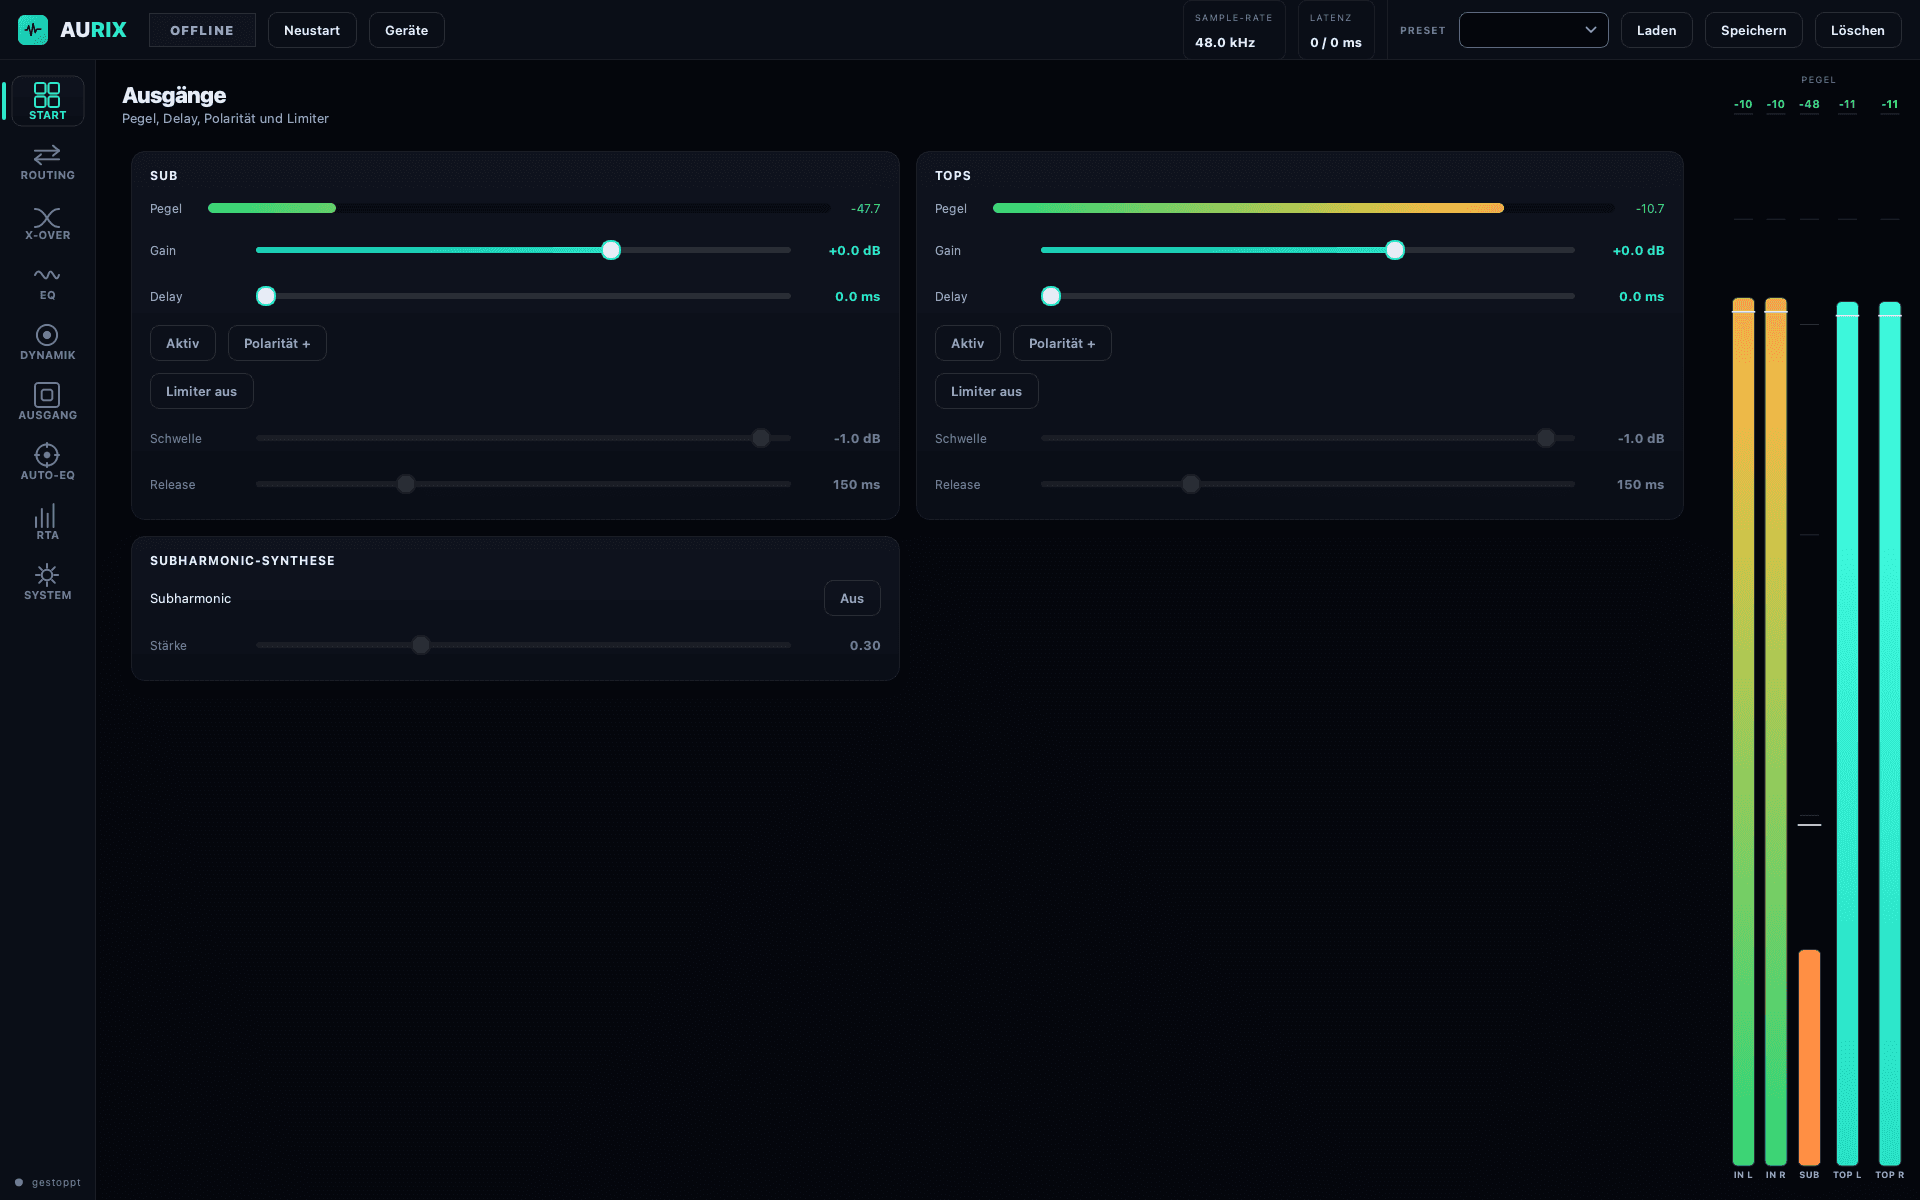This screenshot has width=1920, height=1200.
Task: Toggle TOPS Polarität + button
Action: (1062, 343)
